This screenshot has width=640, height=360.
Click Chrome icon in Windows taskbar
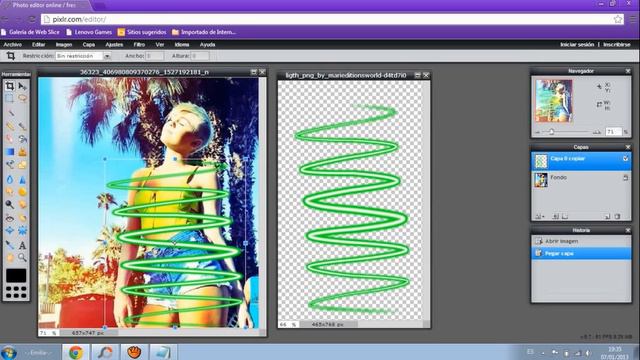(76, 352)
